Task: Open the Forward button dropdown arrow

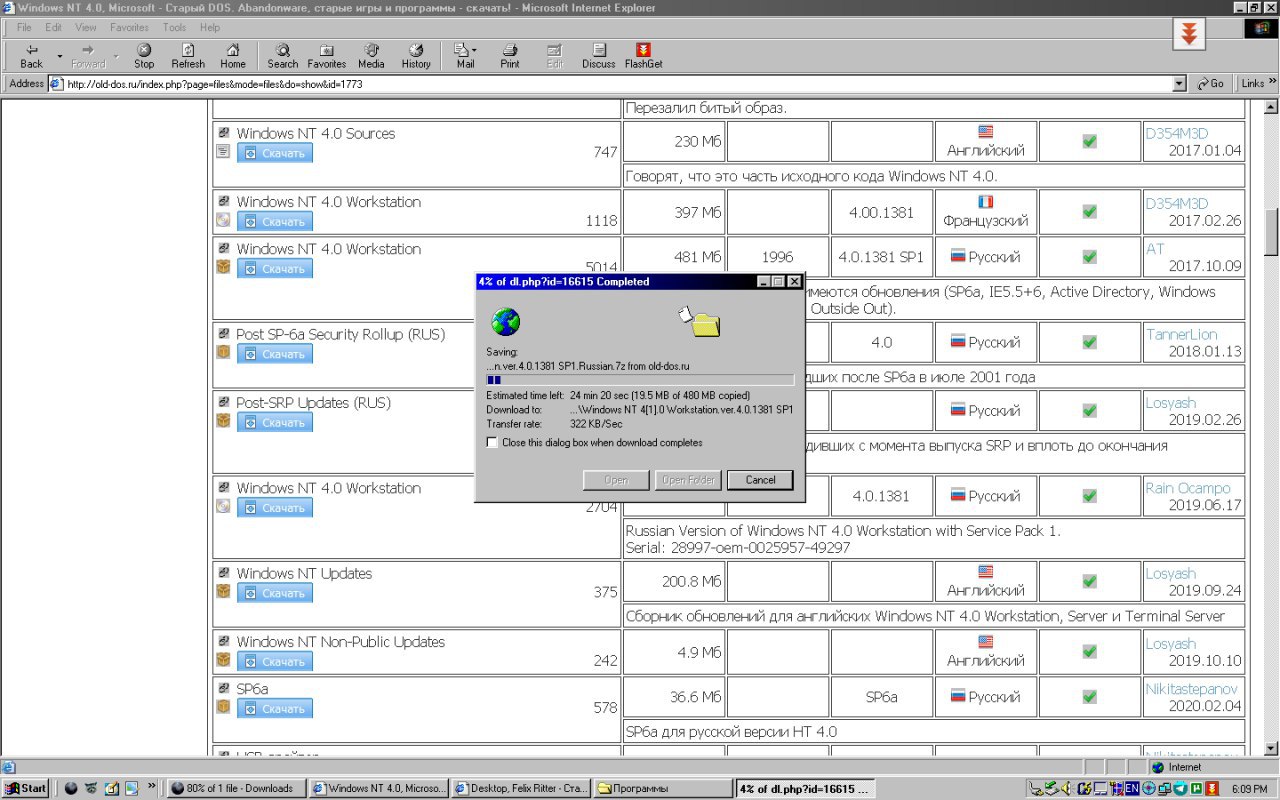Action: [115, 56]
